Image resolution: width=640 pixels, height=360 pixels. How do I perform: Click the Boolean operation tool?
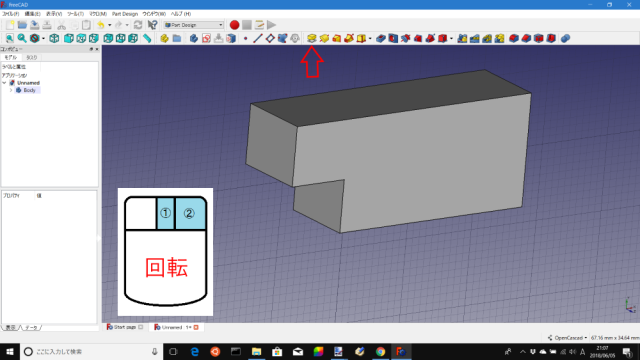(x=565, y=38)
